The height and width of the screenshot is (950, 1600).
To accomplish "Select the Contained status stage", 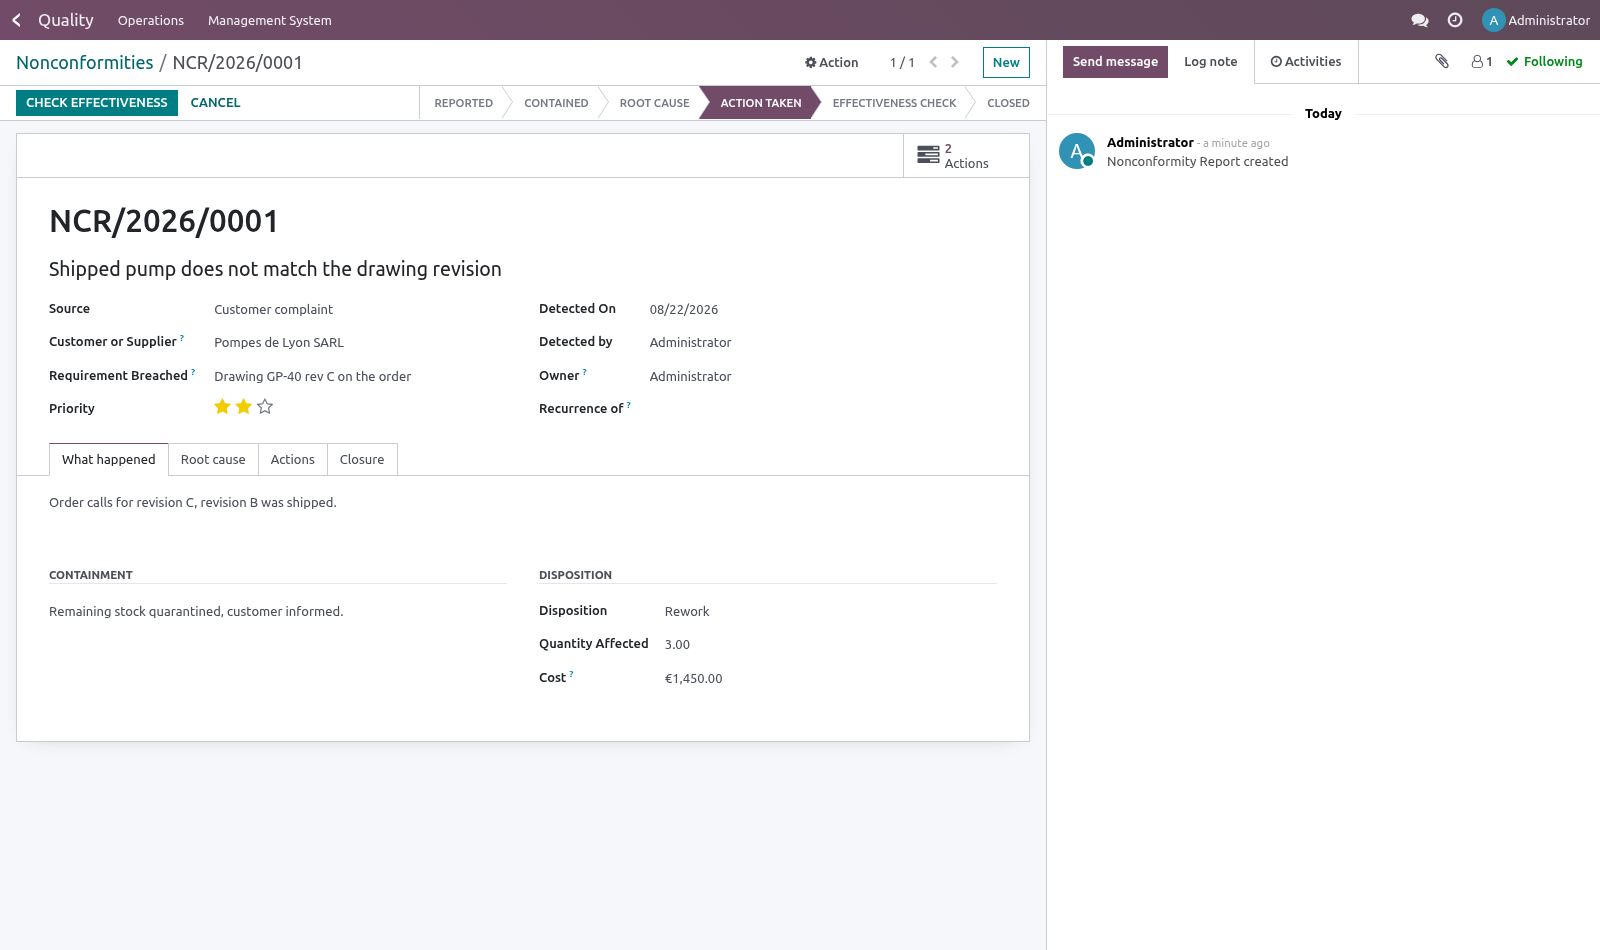I will point(556,103).
